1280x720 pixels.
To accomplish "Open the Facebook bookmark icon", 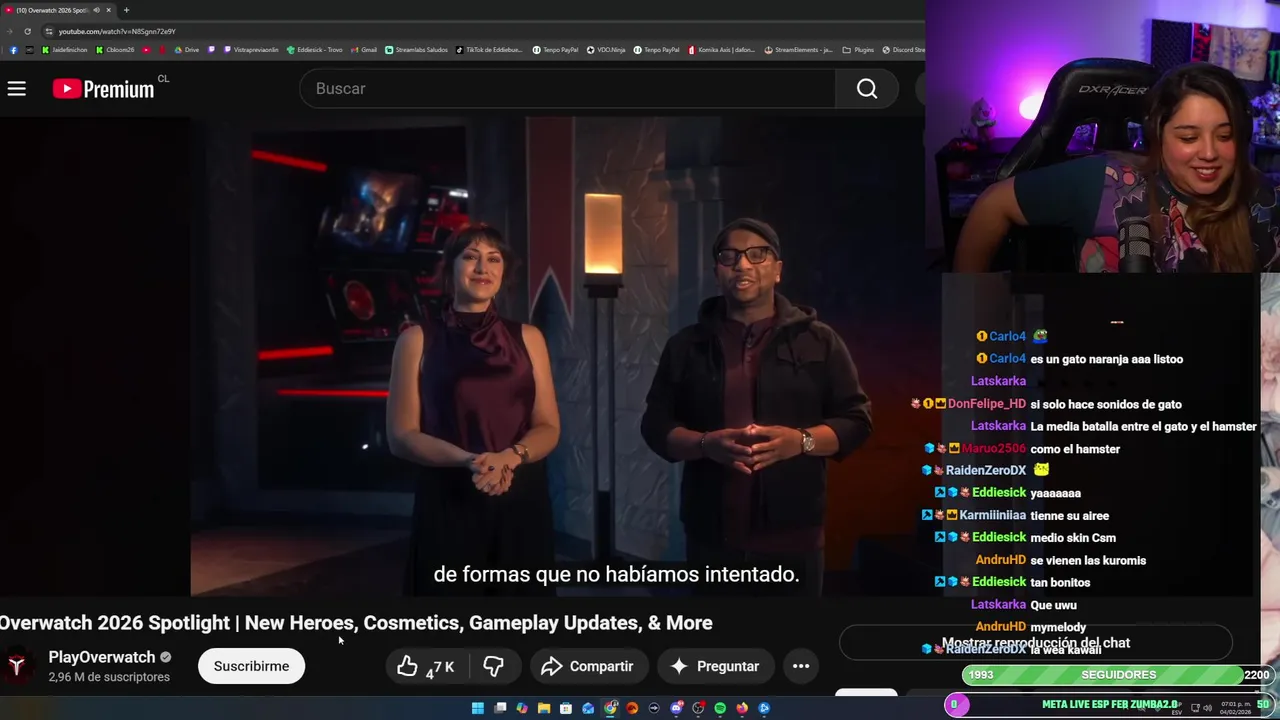I will 13,50.
